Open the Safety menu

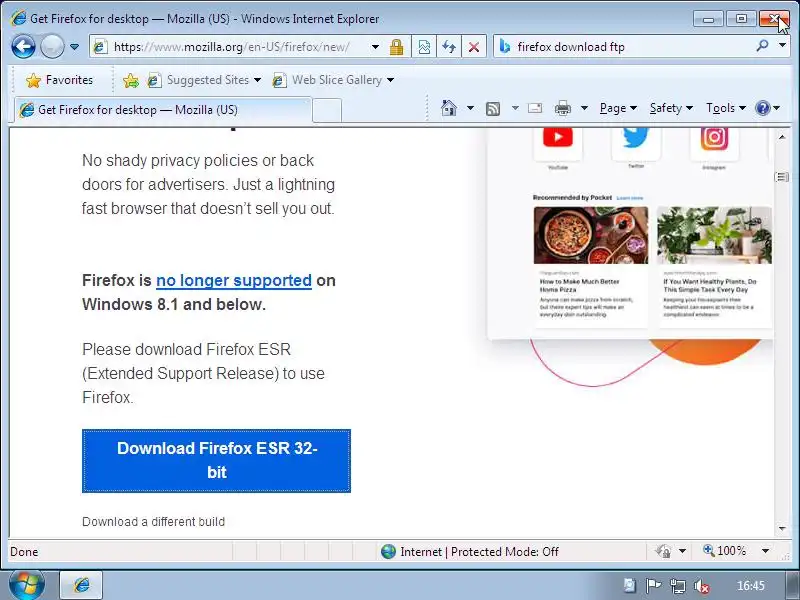click(x=671, y=108)
